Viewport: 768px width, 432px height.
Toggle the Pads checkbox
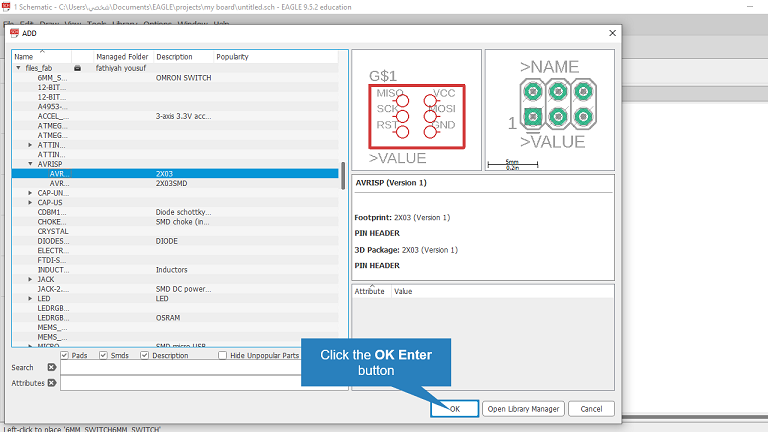[65, 355]
